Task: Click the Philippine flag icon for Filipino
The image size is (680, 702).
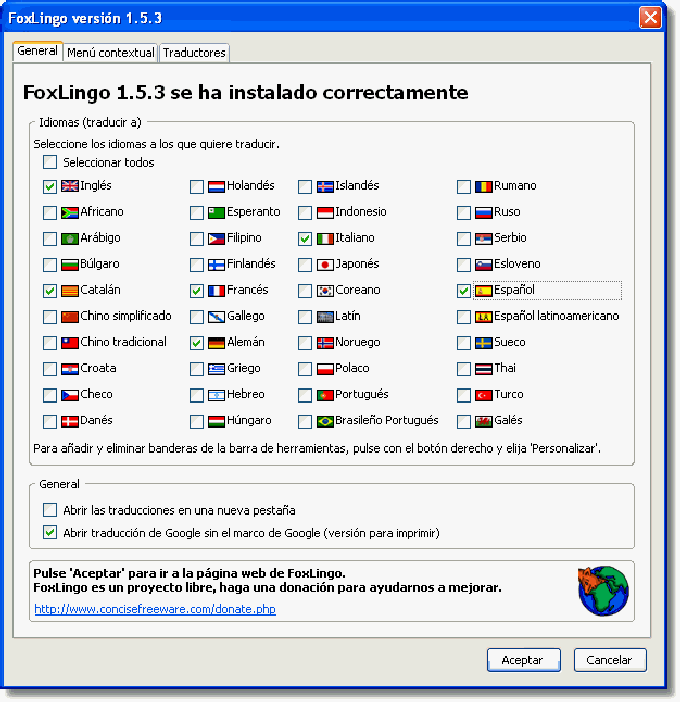Action: pyautogui.click(x=216, y=239)
